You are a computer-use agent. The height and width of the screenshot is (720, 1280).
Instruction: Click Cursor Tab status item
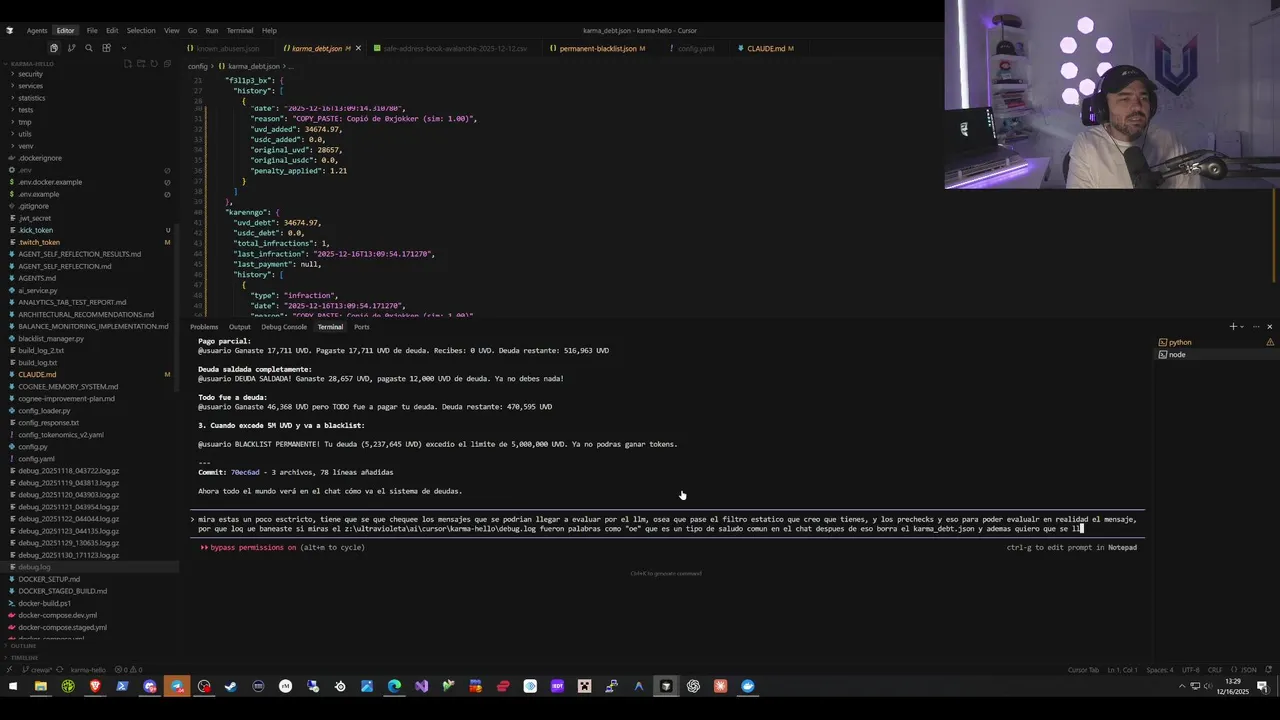pos(1083,670)
